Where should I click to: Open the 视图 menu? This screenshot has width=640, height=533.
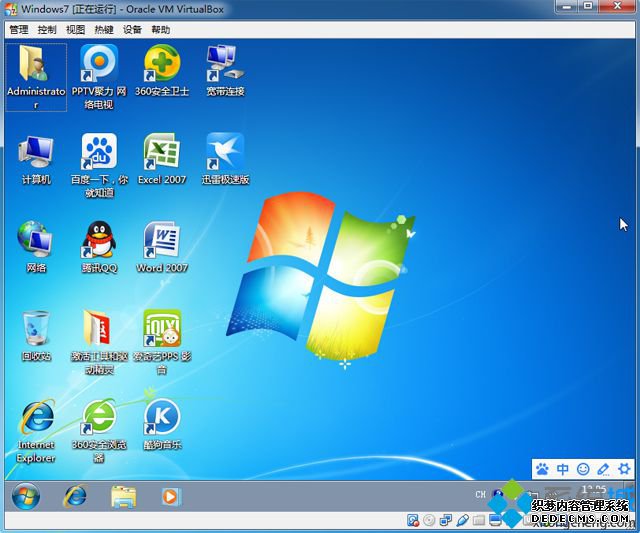75,29
